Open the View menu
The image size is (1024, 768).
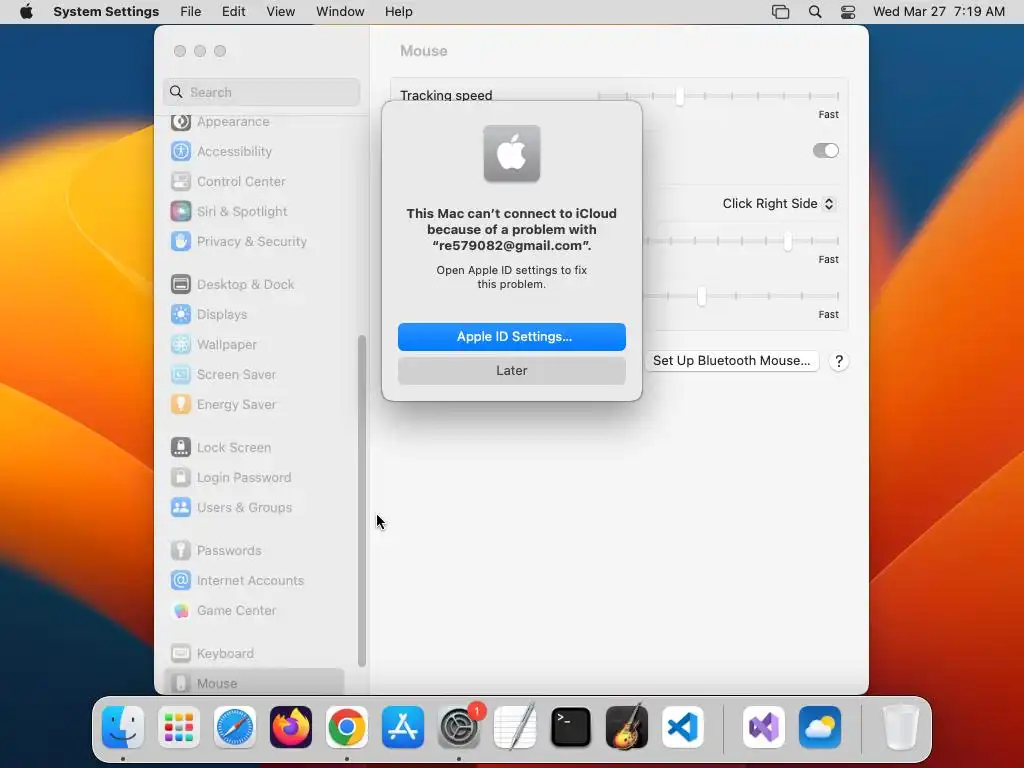281,12
